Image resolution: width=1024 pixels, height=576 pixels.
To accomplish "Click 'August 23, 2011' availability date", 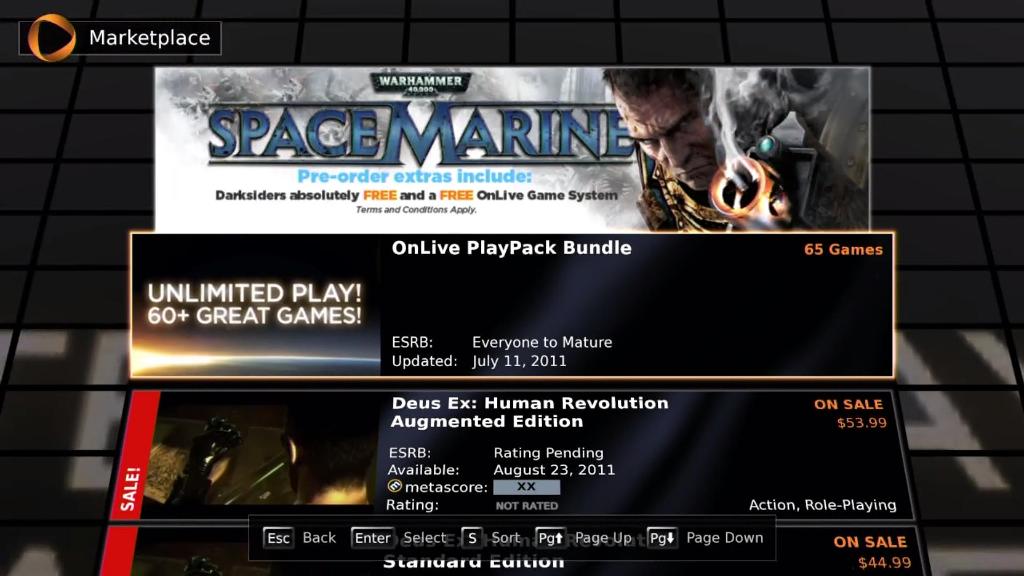I will tap(554, 470).
